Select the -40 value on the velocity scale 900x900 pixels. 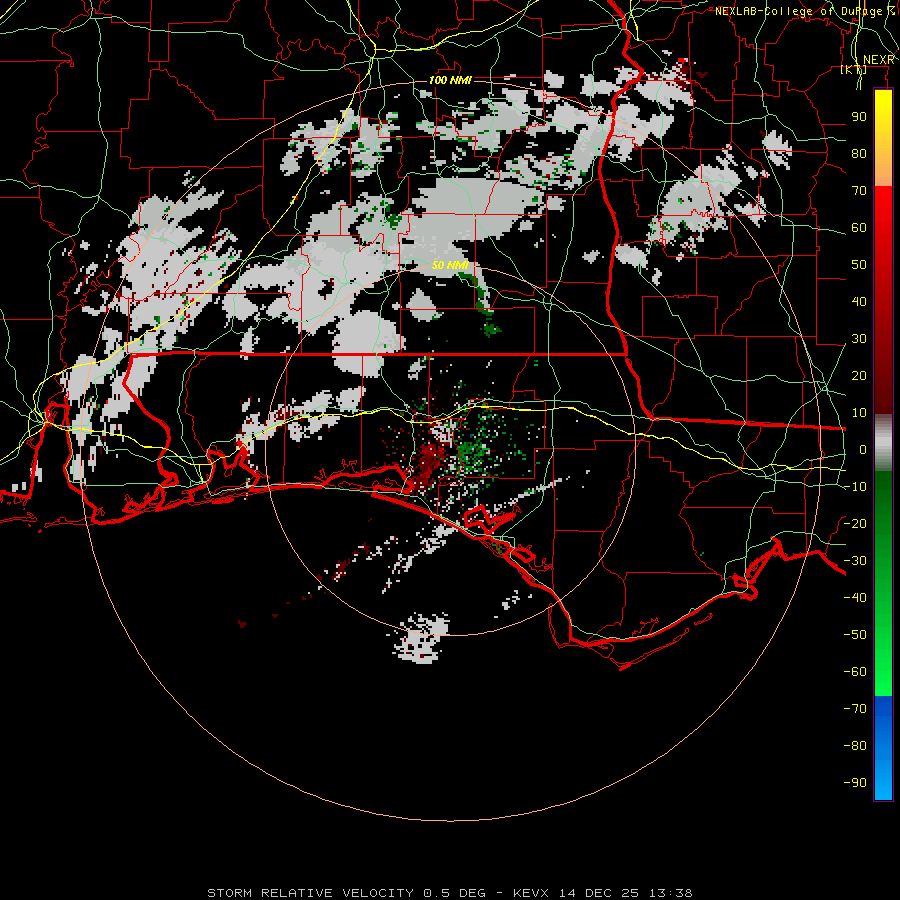tap(855, 598)
